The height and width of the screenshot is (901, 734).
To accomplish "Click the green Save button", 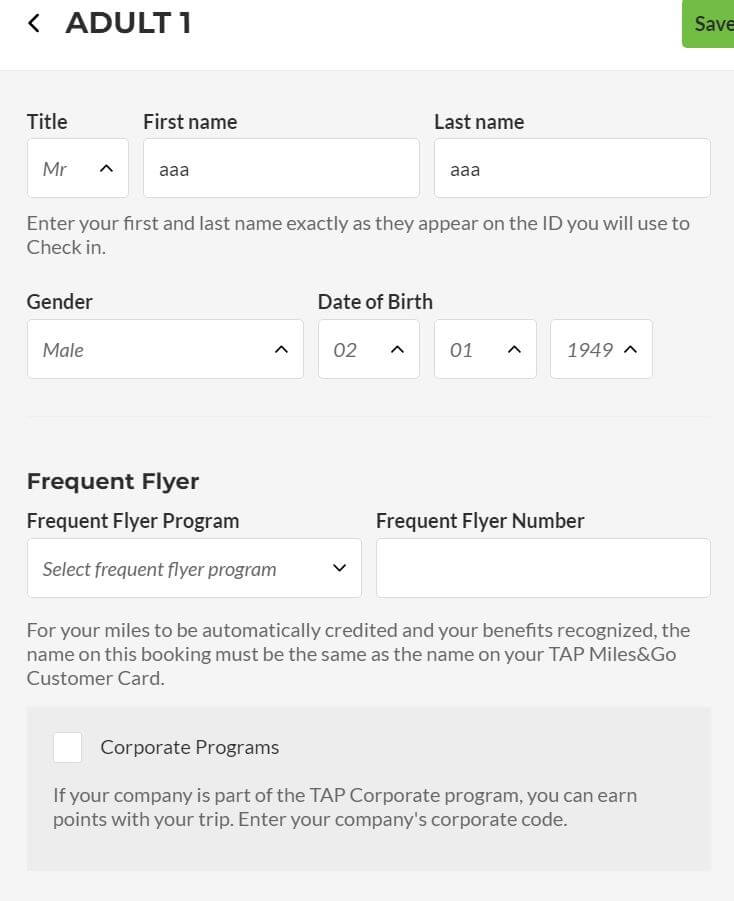I will click(x=708, y=24).
